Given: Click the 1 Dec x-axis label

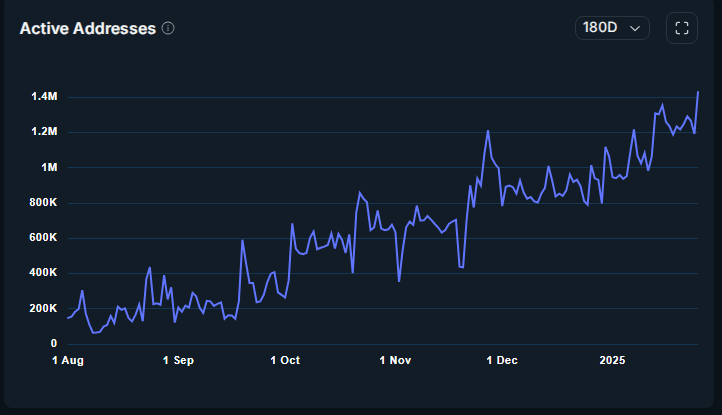Looking at the screenshot, I should tap(502, 360).
